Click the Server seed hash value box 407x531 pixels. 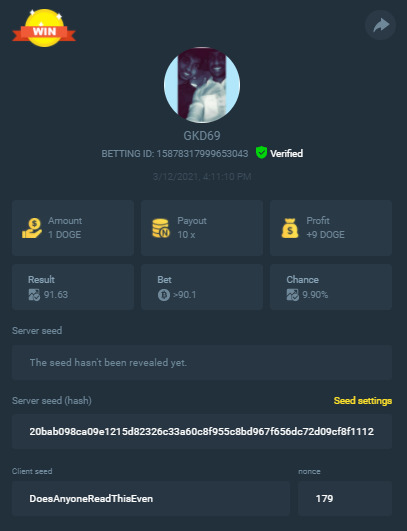(x=202, y=431)
